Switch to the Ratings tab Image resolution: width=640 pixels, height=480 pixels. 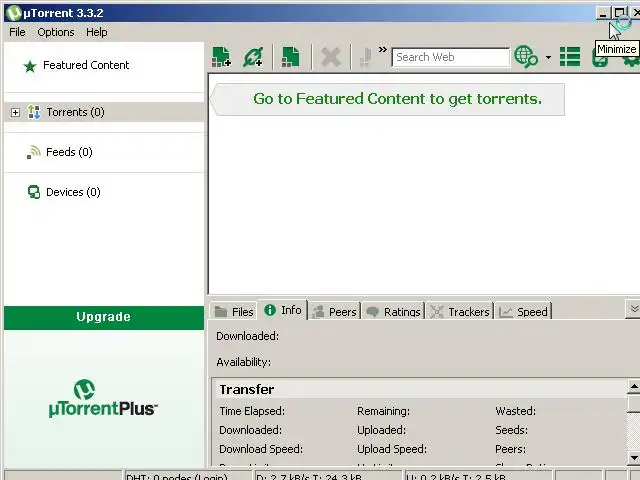coord(393,312)
